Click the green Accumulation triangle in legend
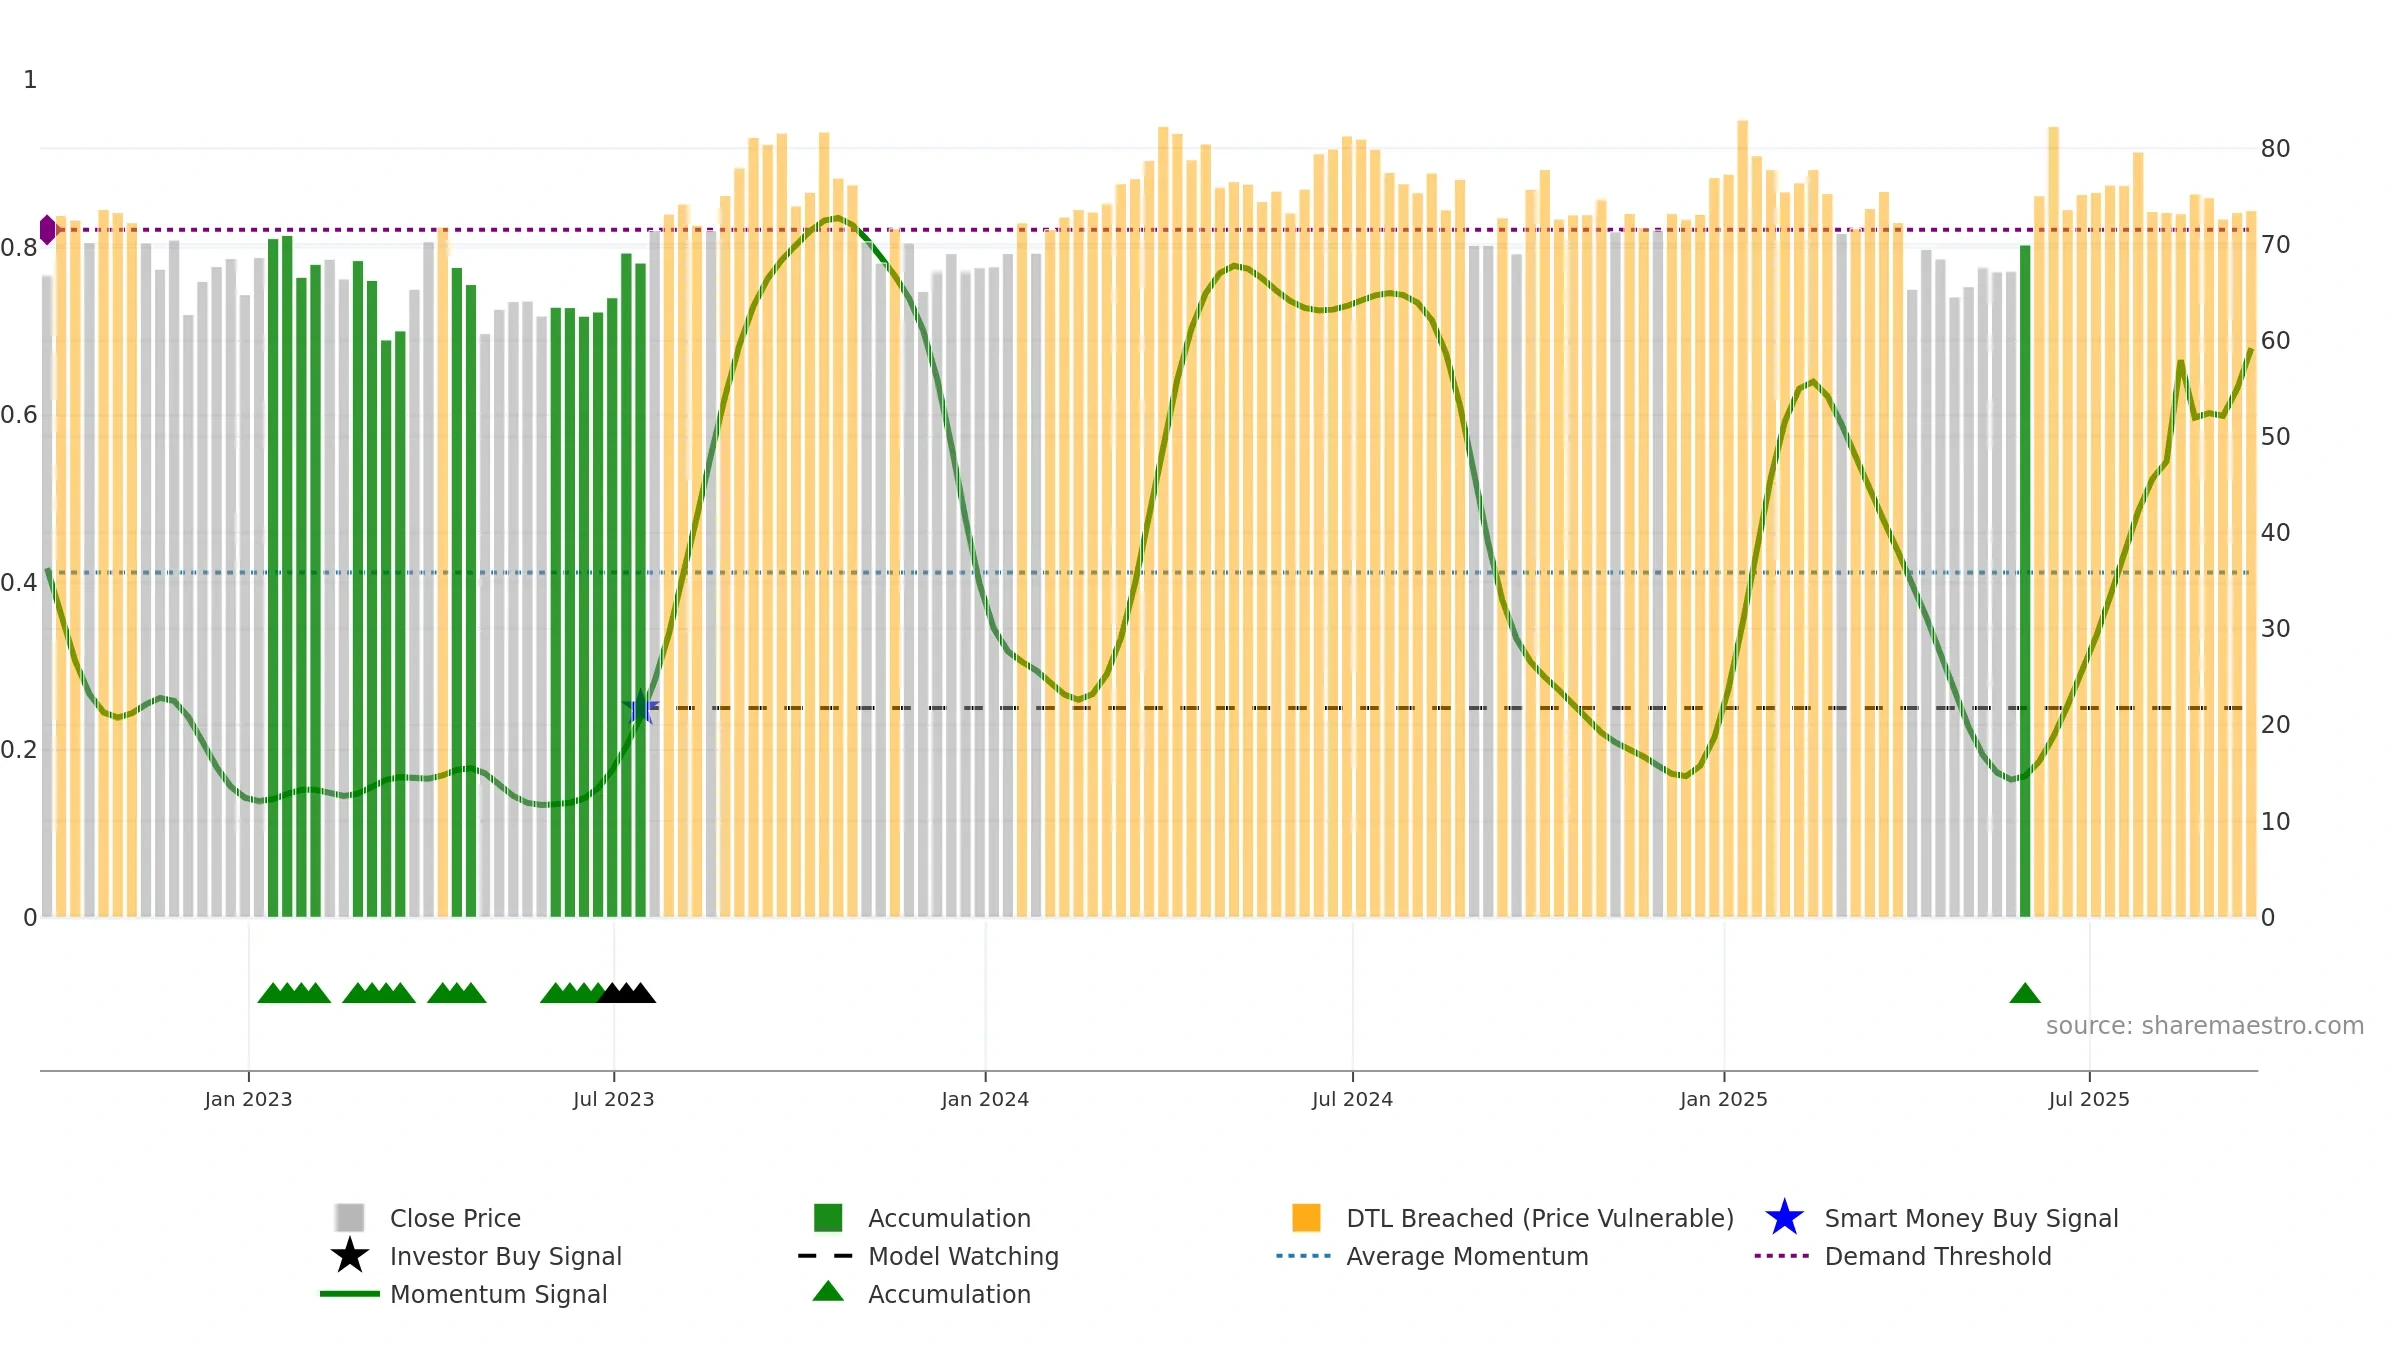 (x=828, y=1291)
